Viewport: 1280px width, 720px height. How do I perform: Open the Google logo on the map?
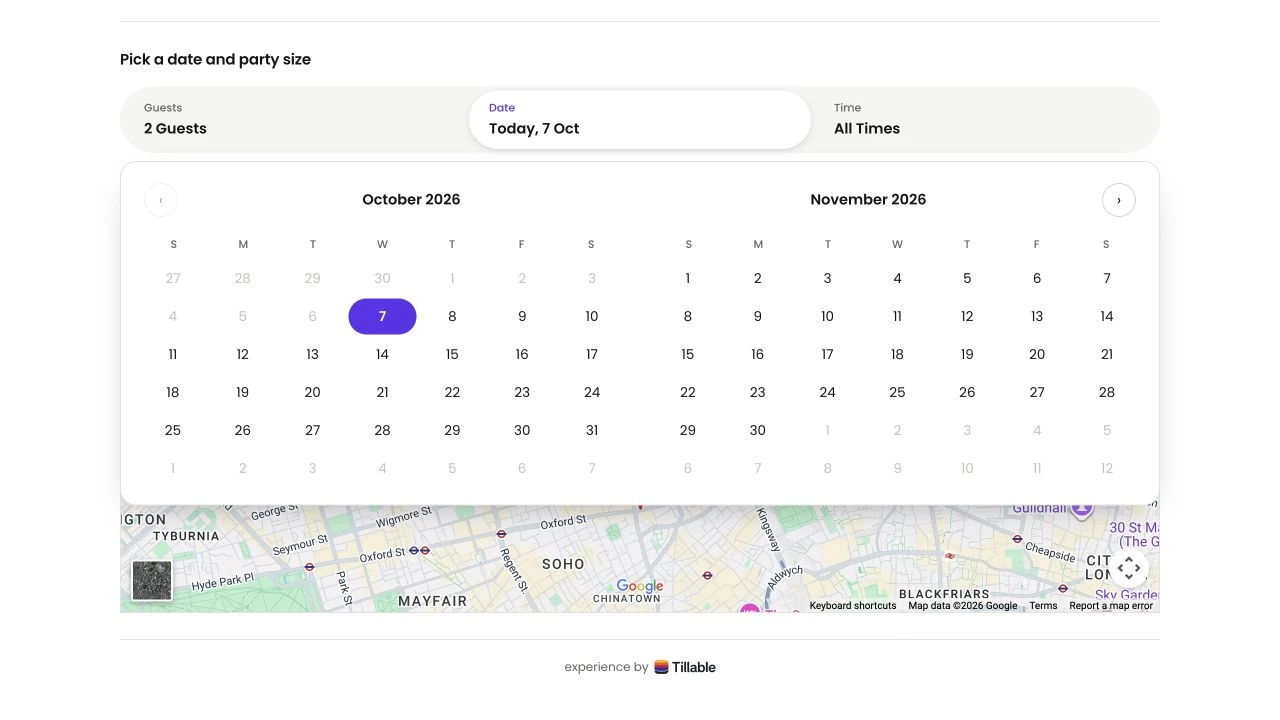pyautogui.click(x=640, y=586)
